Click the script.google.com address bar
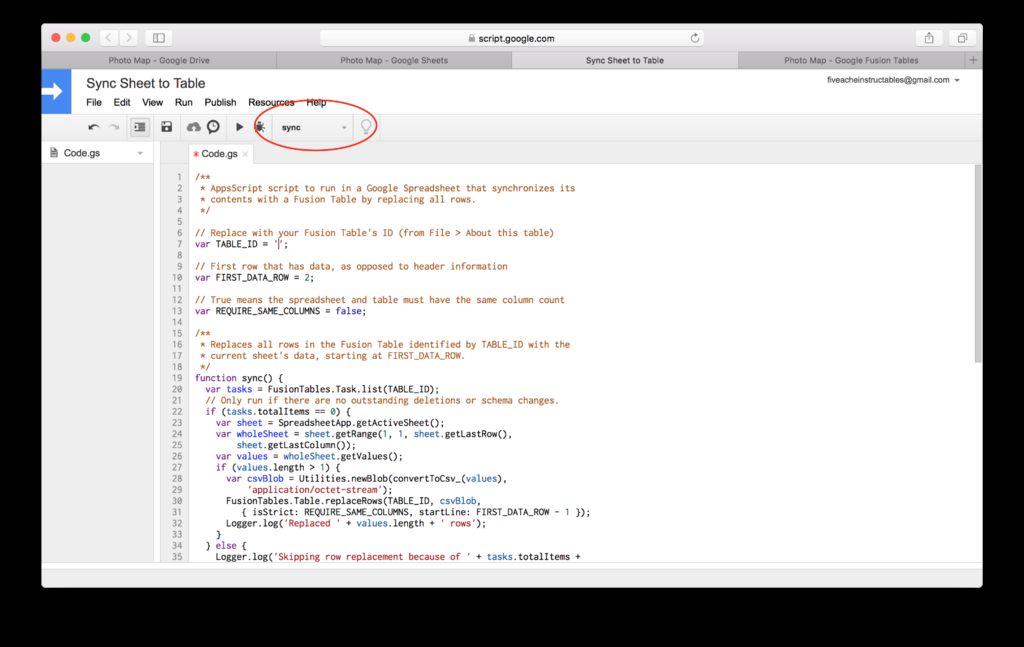 point(511,38)
